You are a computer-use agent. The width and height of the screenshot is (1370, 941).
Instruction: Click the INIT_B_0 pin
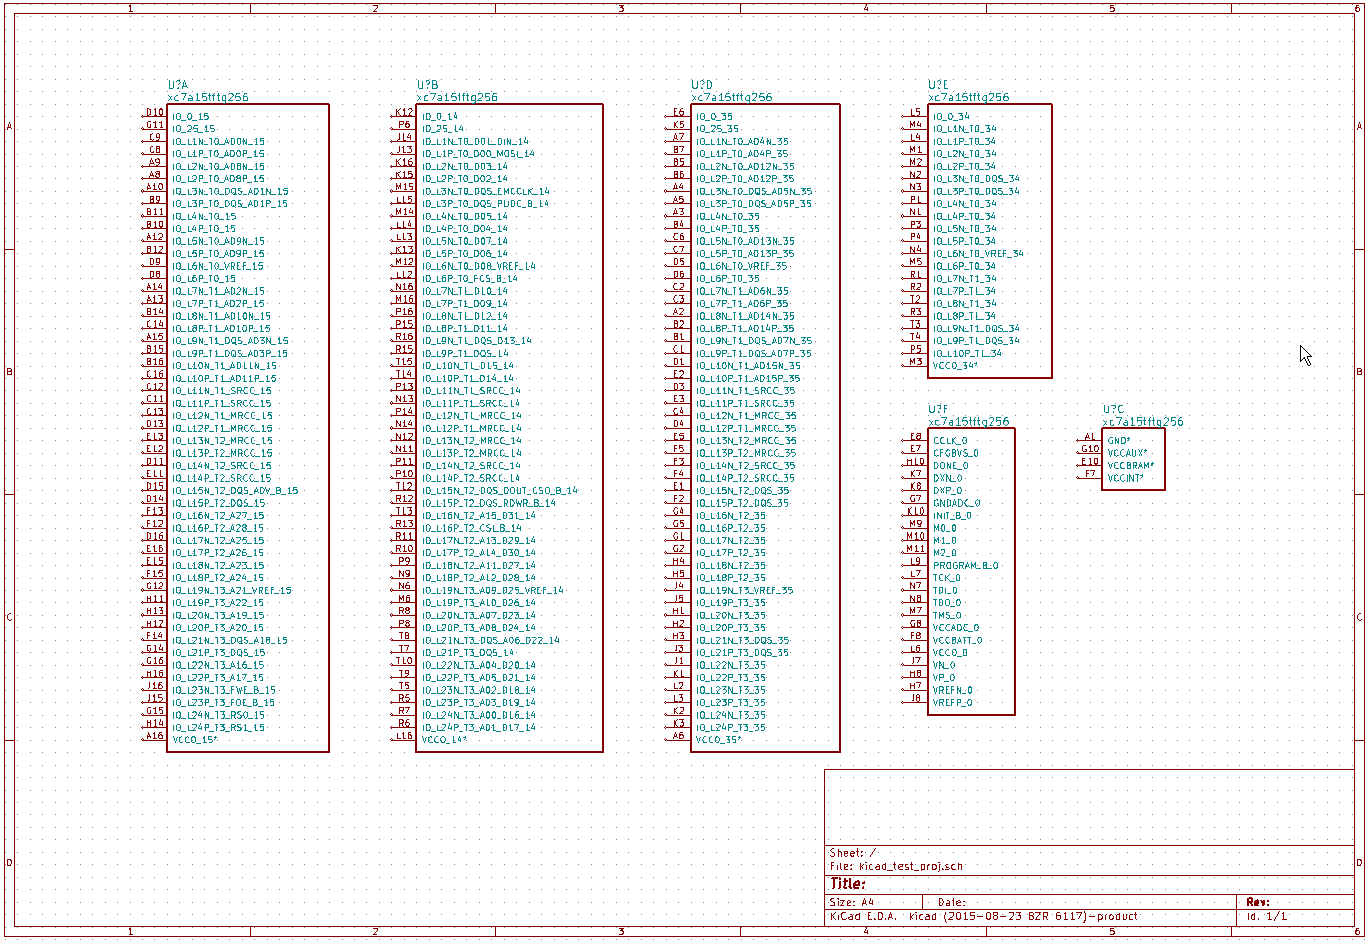[x=953, y=516]
